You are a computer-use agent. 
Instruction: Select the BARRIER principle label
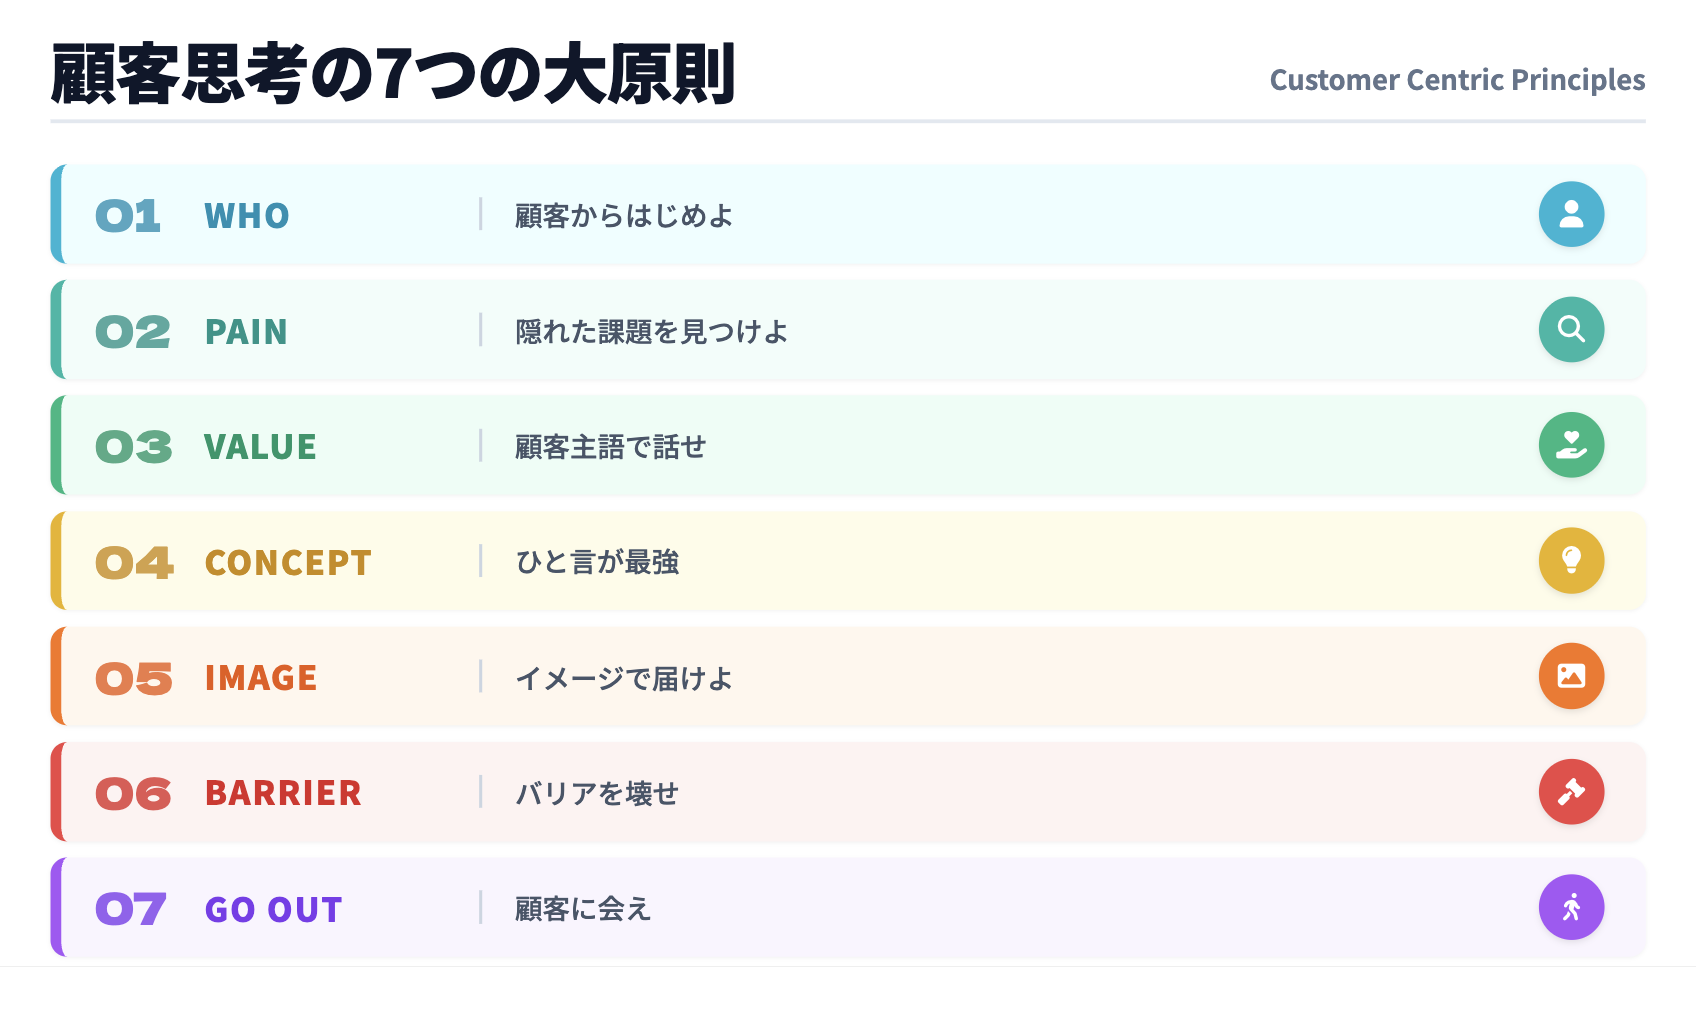coord(283,793)
